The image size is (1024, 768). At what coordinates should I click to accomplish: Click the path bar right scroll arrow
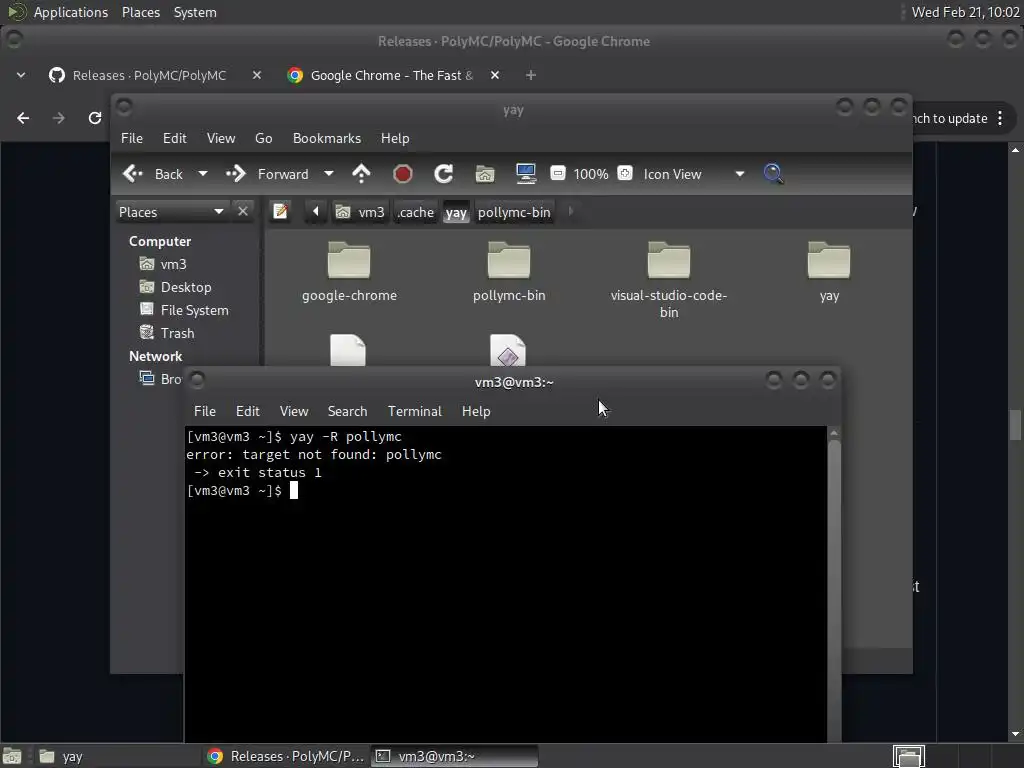point(571,212)
